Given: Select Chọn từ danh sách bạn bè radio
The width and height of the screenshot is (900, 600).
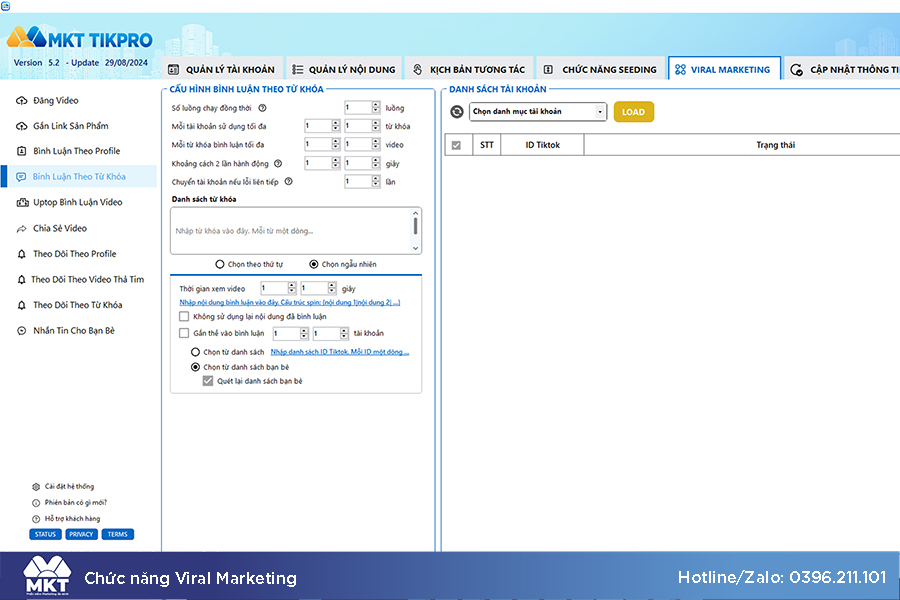Looking at the screenshot, I should [x=195, y=367].
